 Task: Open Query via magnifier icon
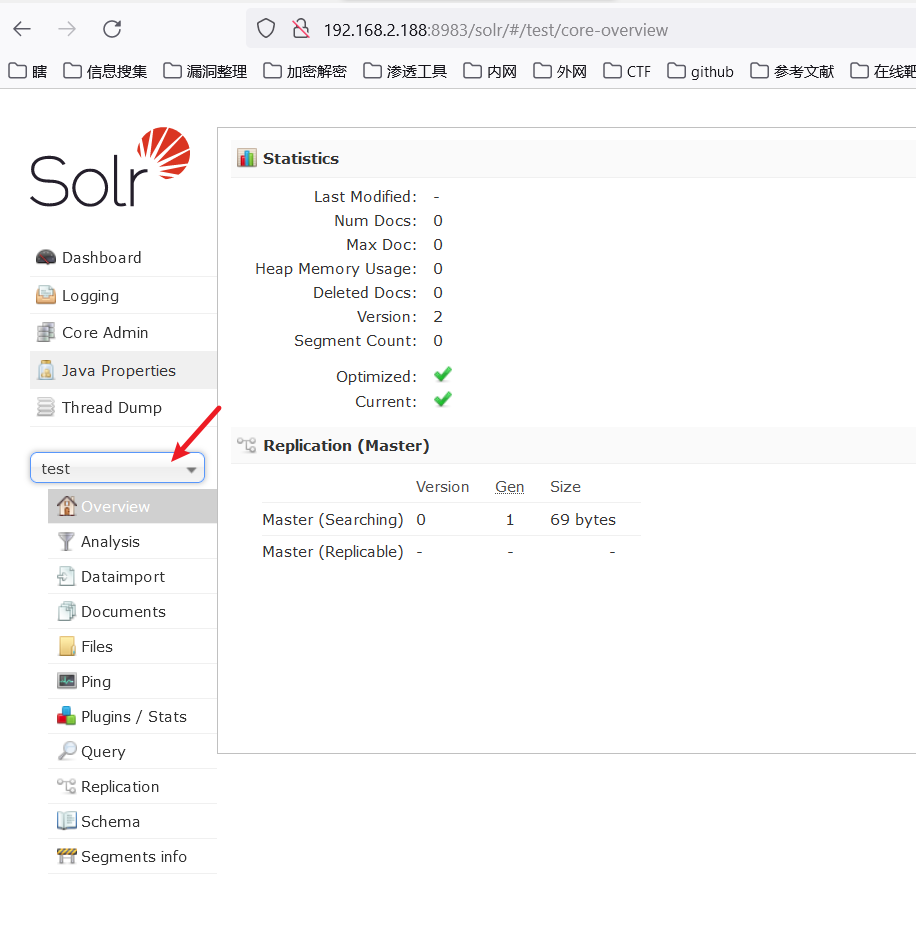66,751
